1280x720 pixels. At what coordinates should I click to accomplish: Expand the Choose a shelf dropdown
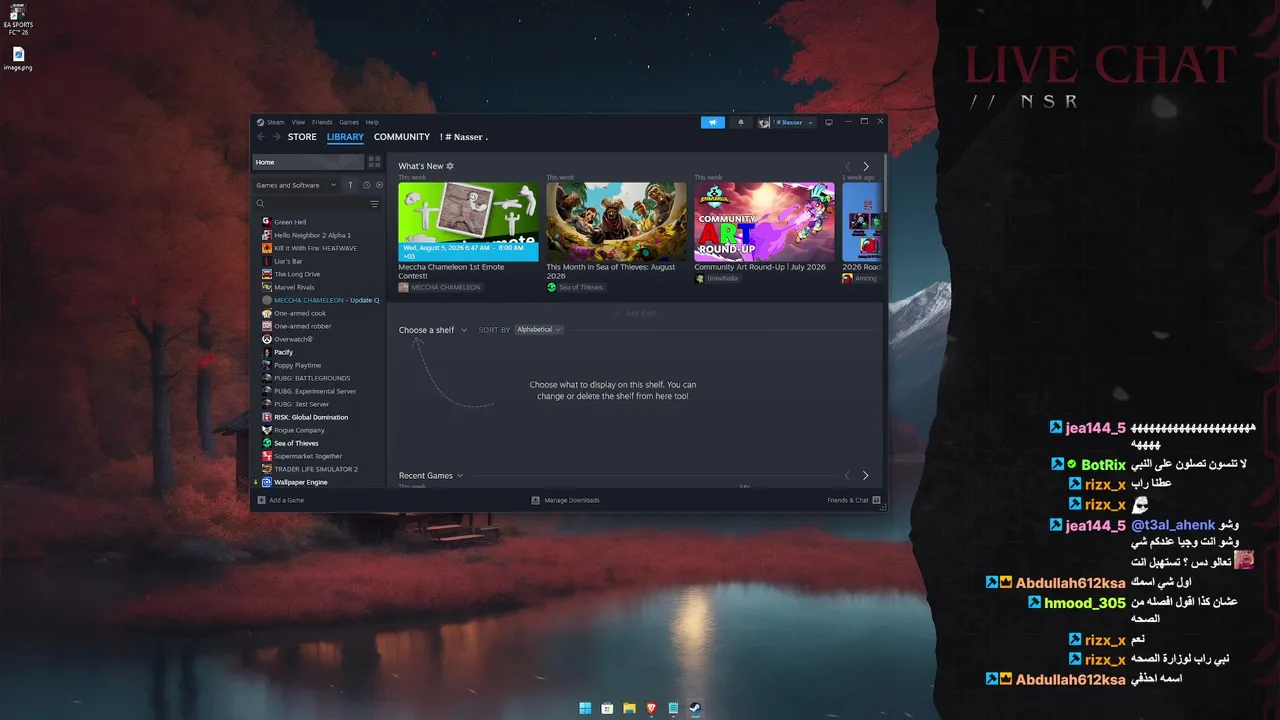point(433,330)
